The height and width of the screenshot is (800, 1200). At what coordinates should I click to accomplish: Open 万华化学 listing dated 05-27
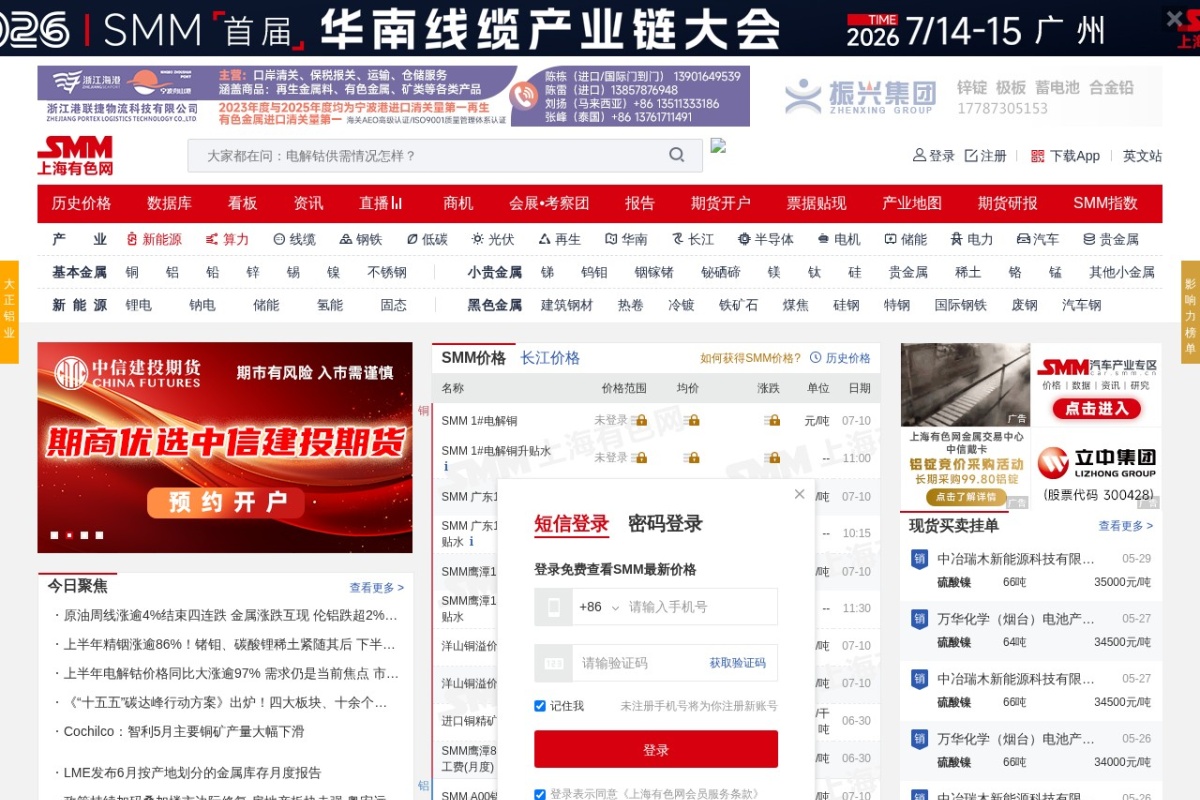point(1030,630)
